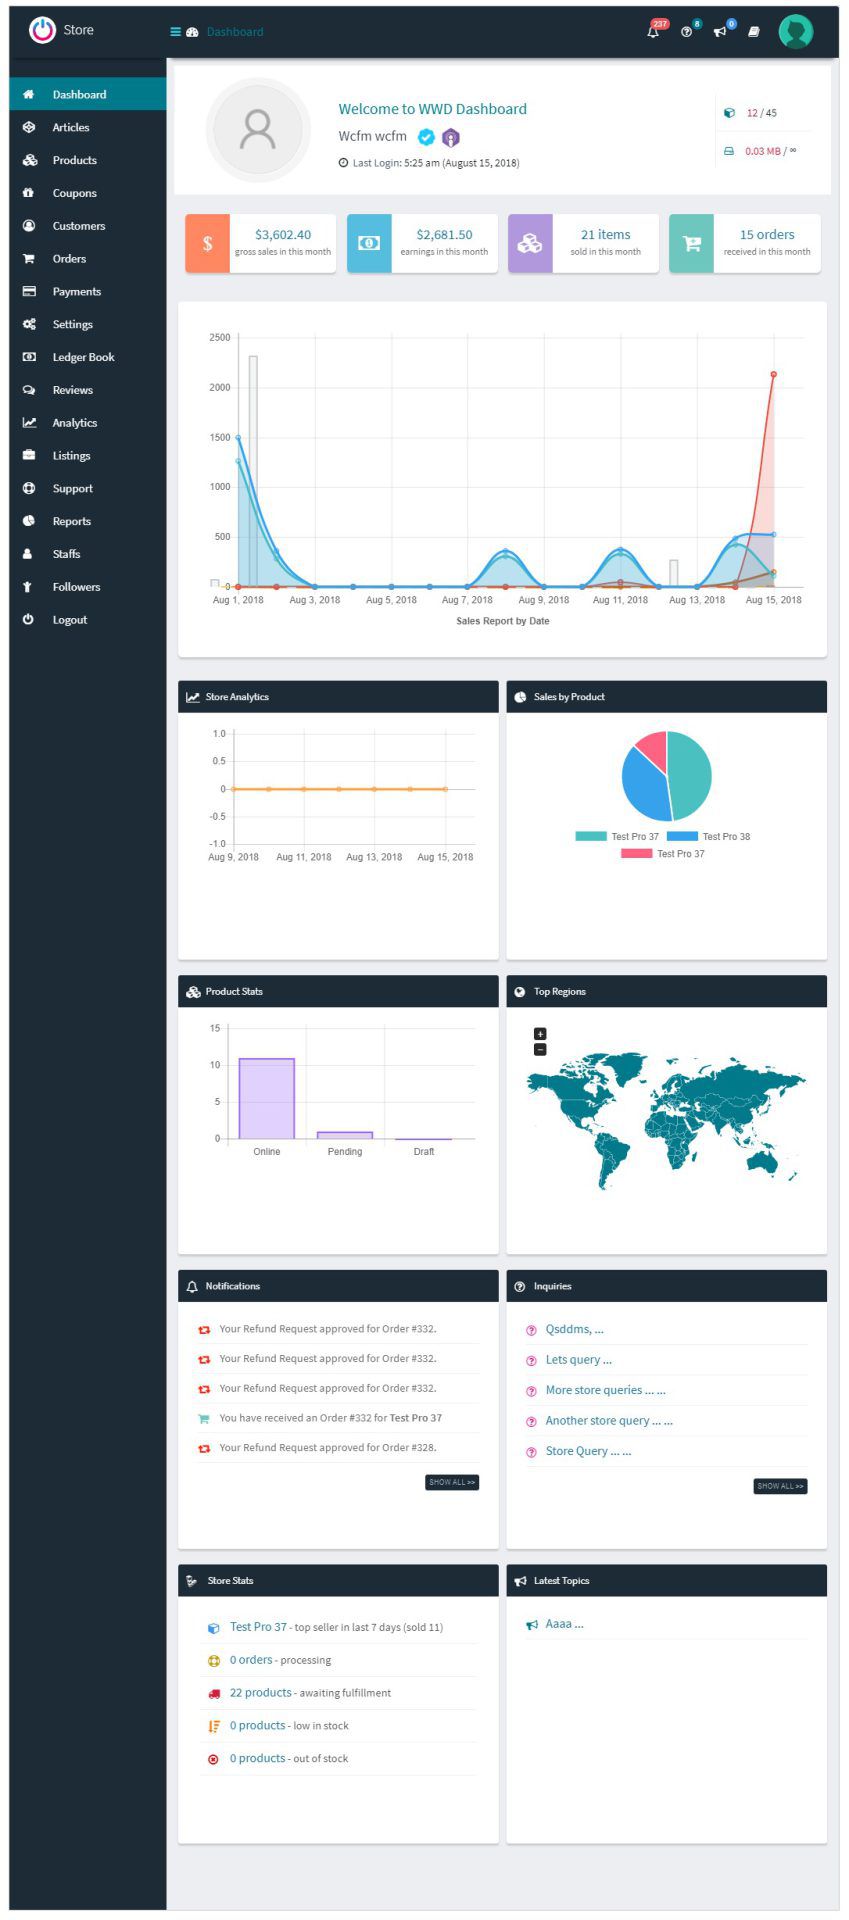Select Analytics from the sidebar menu
The image size is (849, 1920).
point(74,423)
